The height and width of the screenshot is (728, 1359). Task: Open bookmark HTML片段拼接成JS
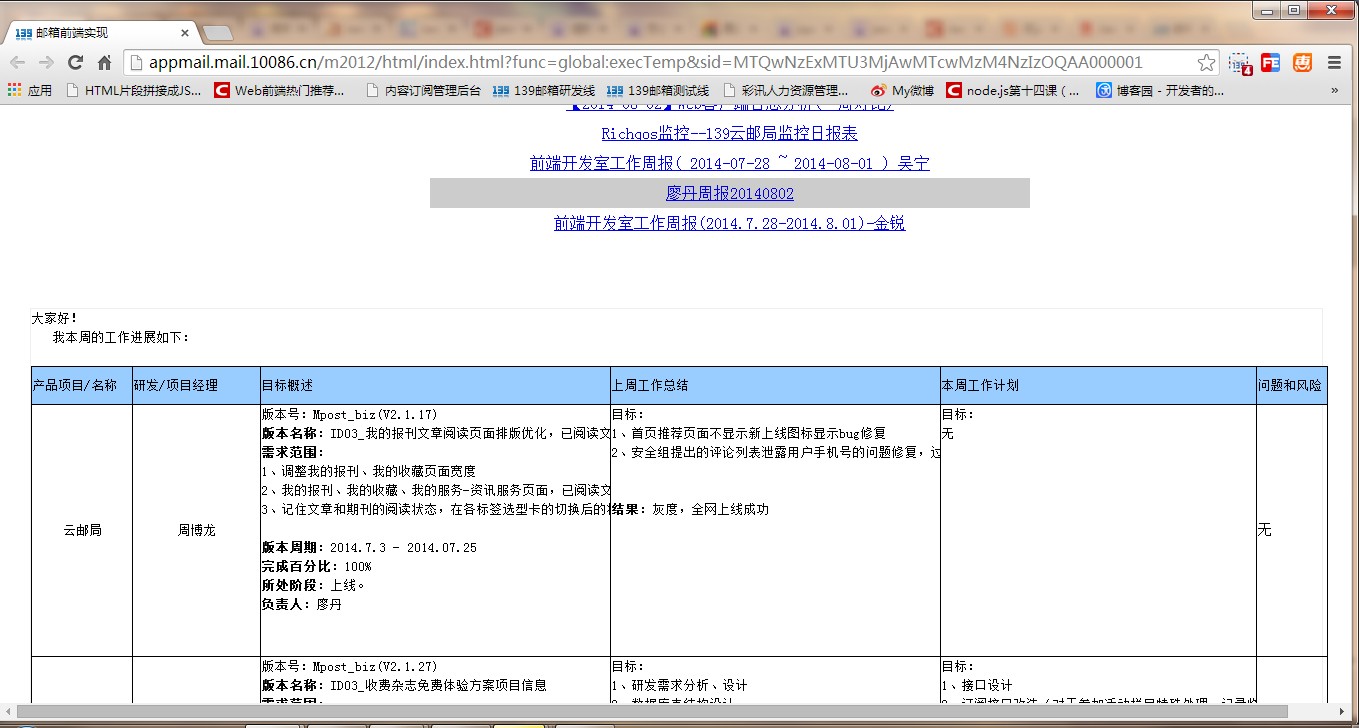[133, 90]
